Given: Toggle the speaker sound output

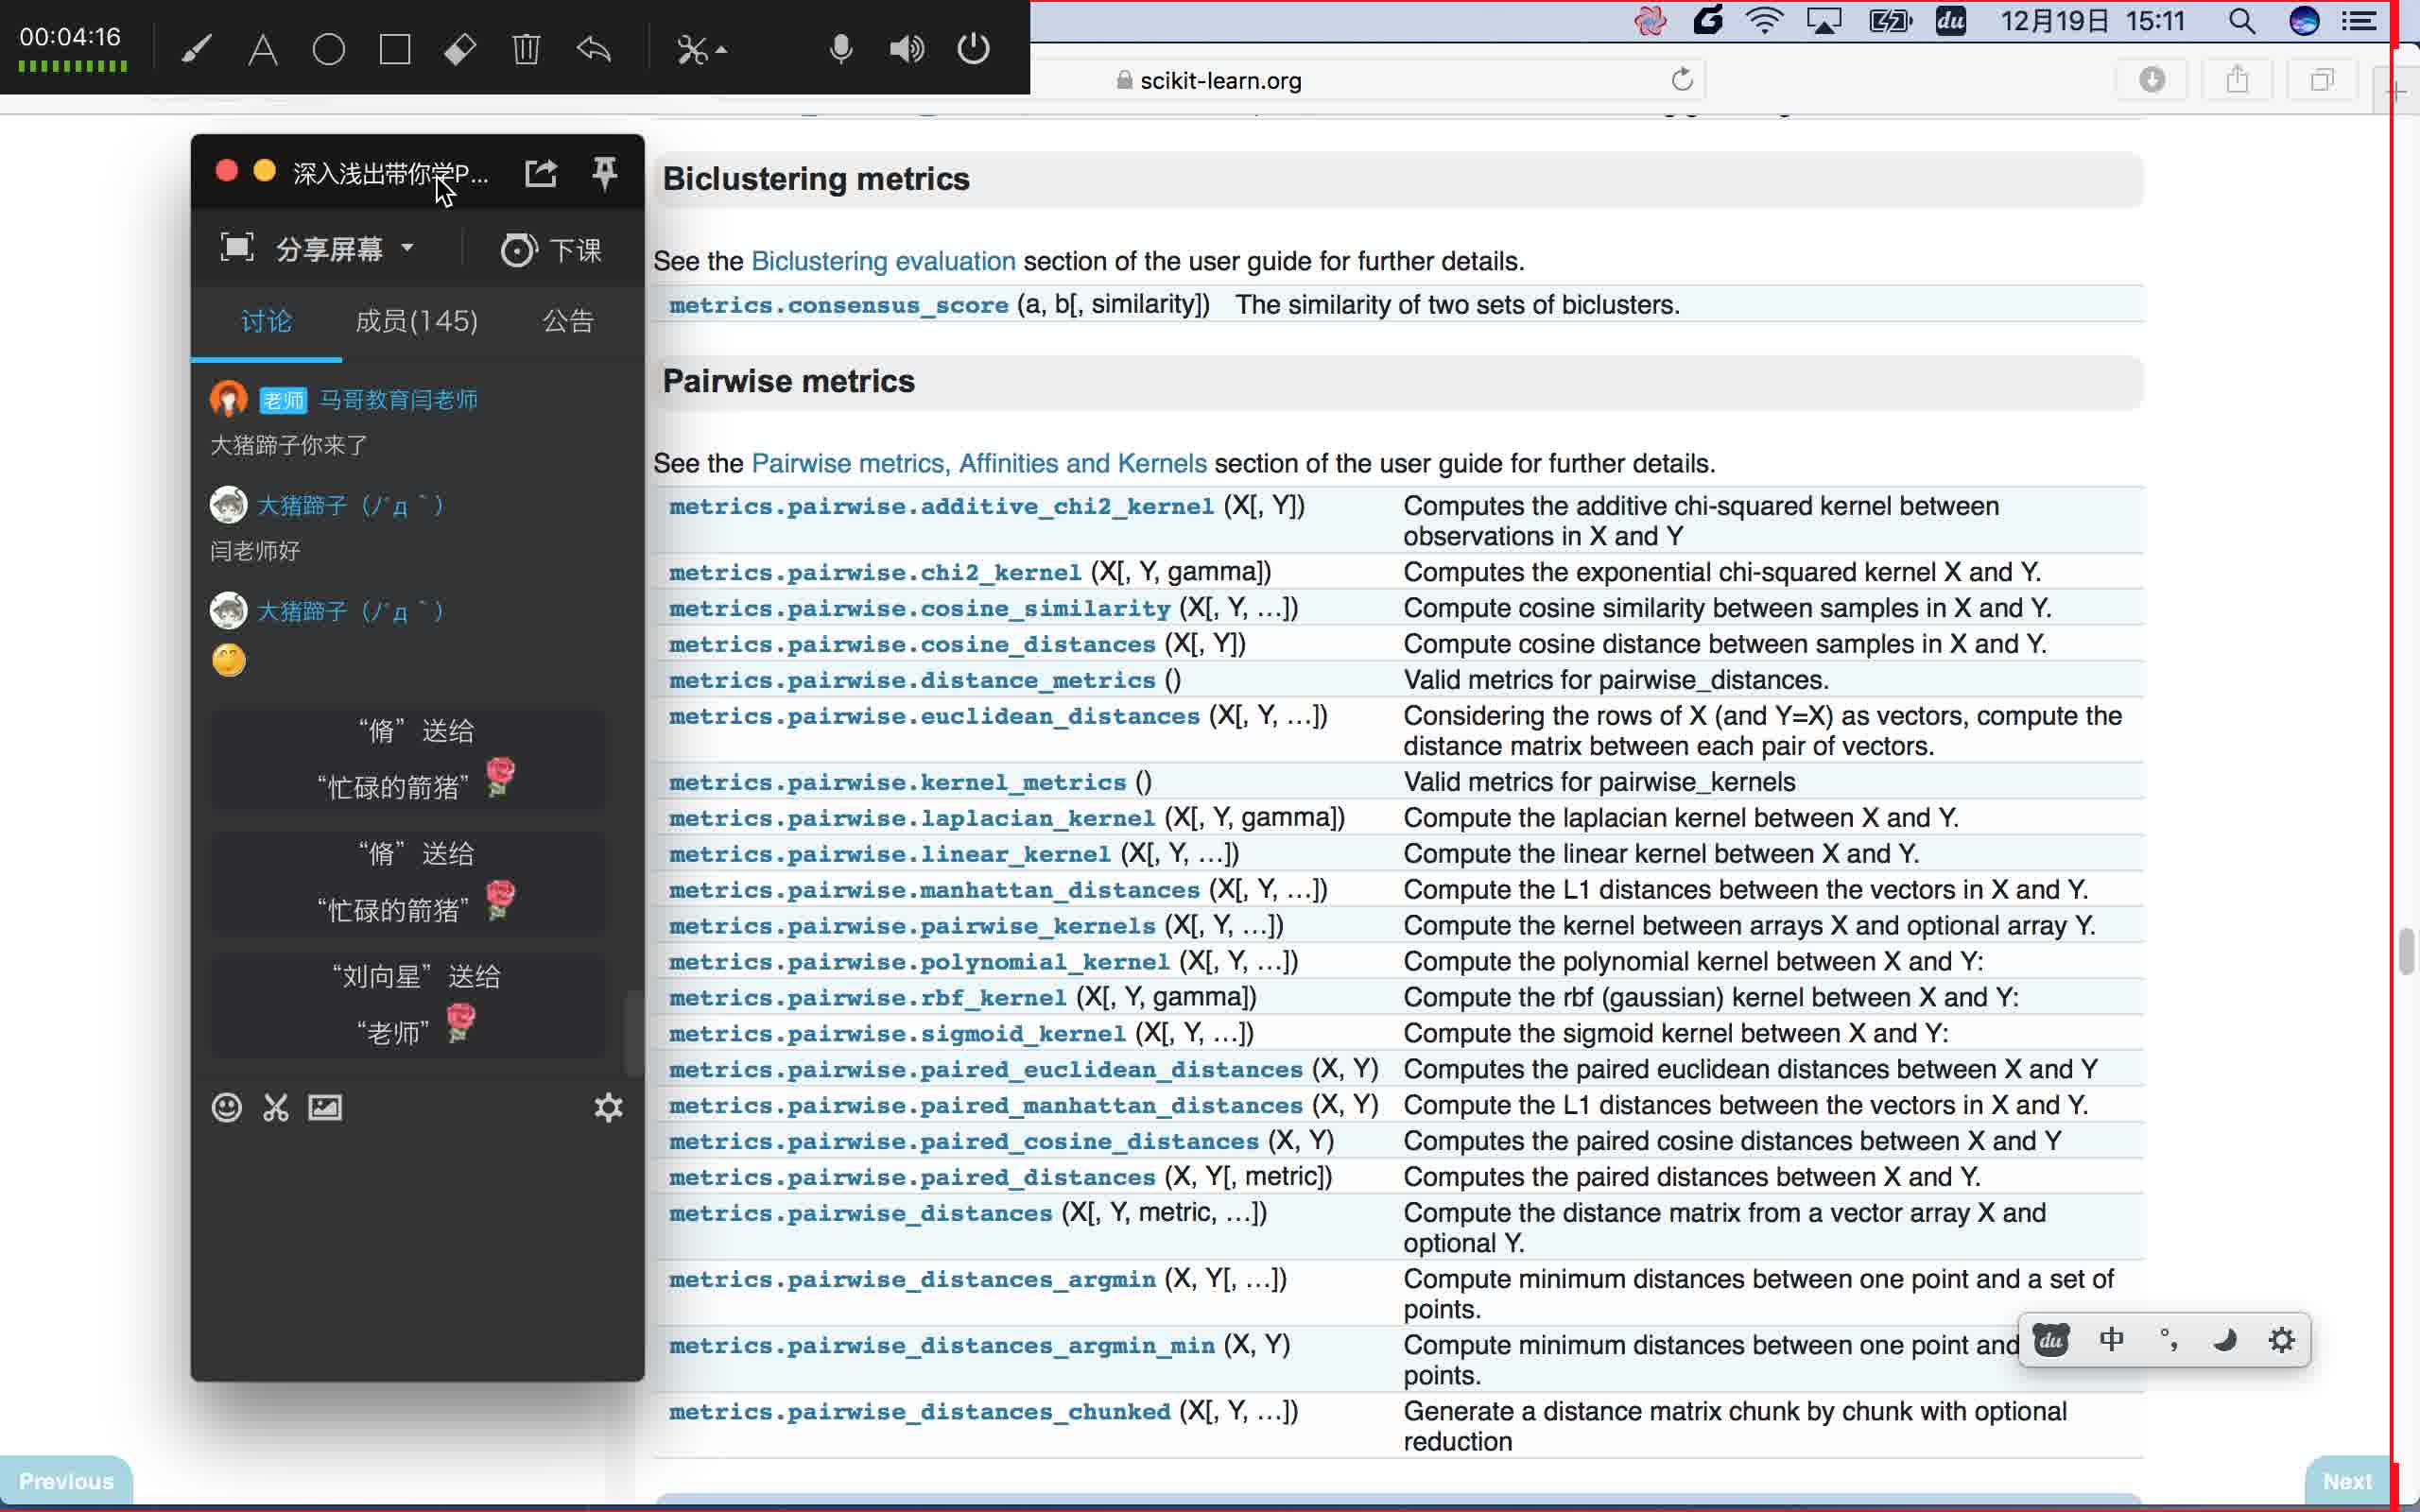Looking at the screenshot, I should [x=906, y=49].
